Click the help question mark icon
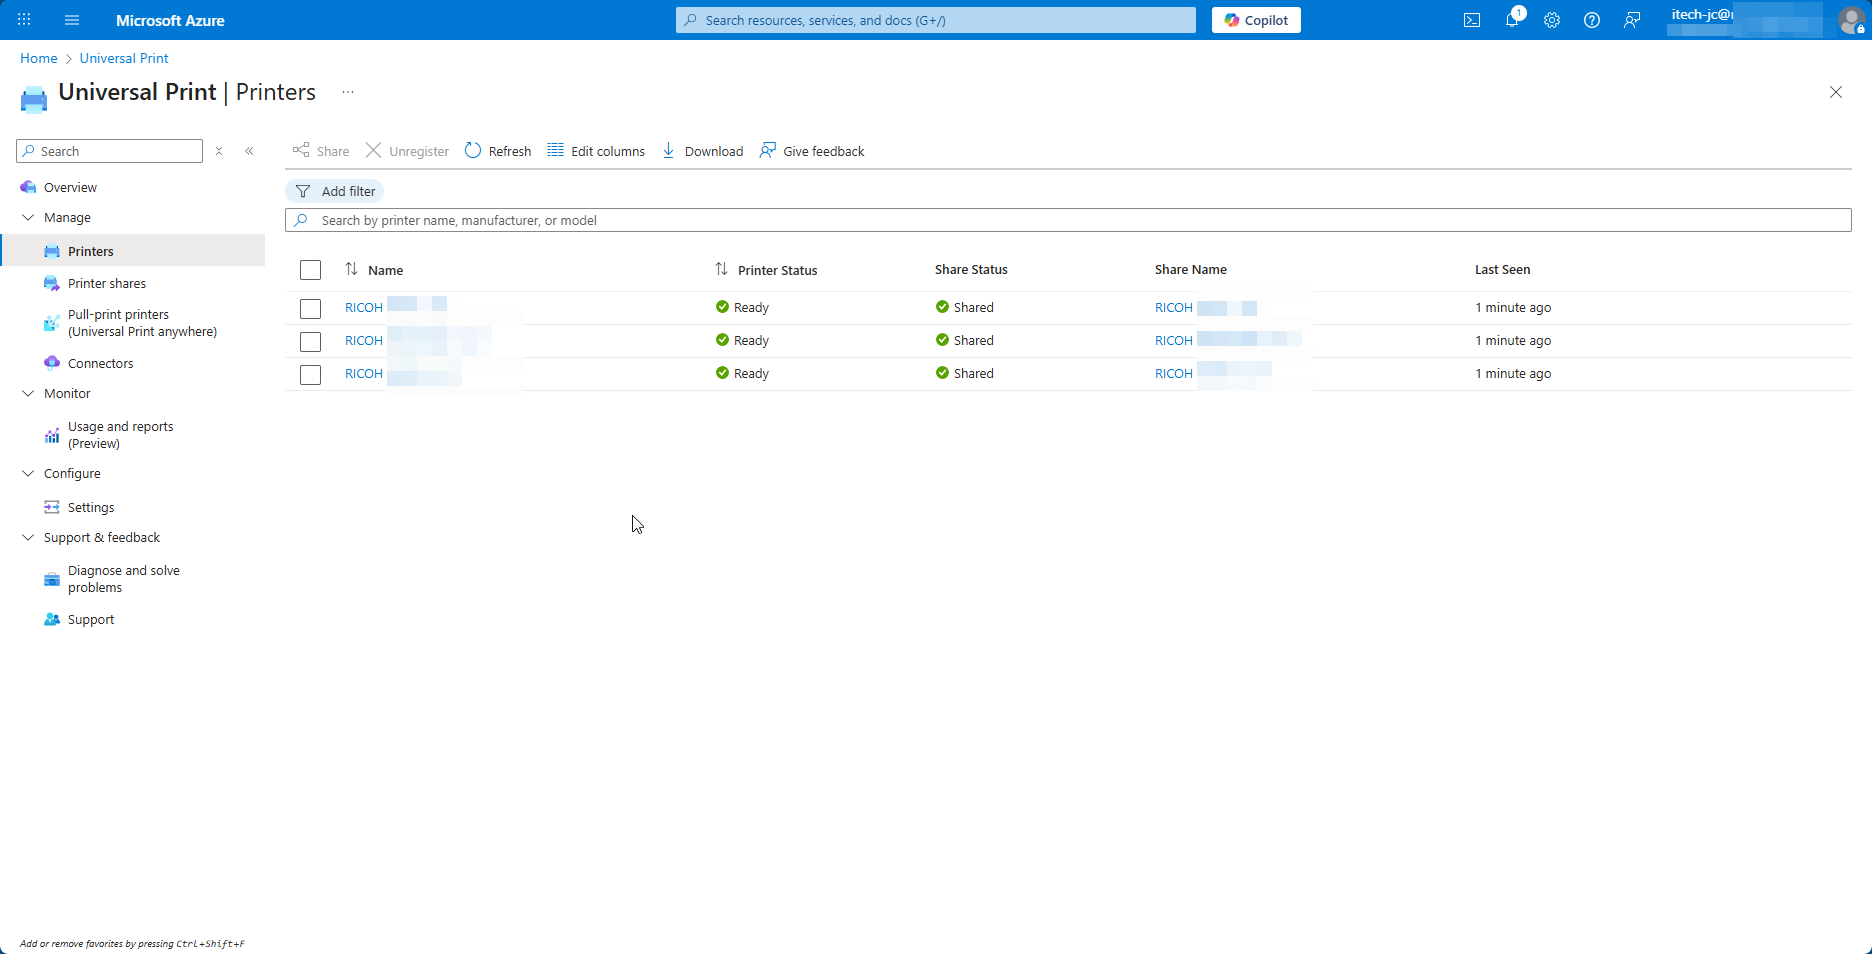Screen dimensions: 1872x954 (1592, 20)
